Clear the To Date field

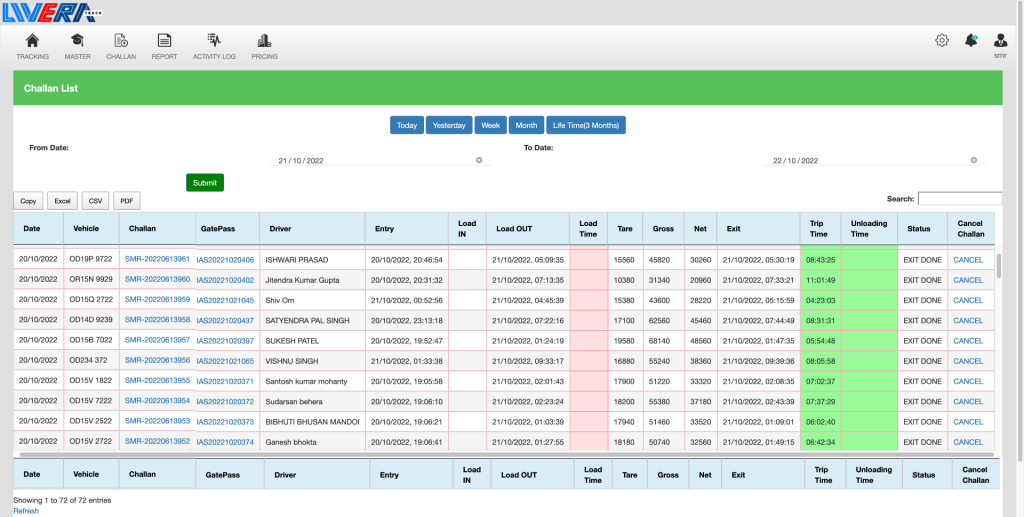[974, 160]
